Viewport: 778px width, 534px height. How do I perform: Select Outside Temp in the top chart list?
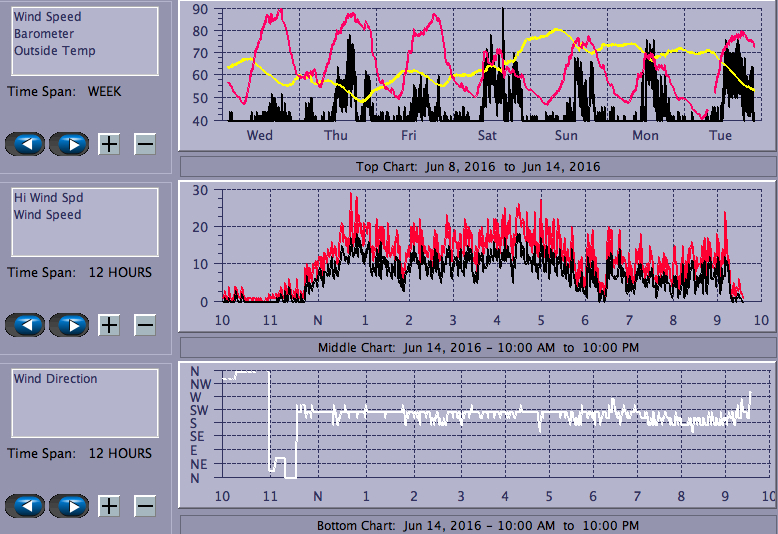pos(54,51)
